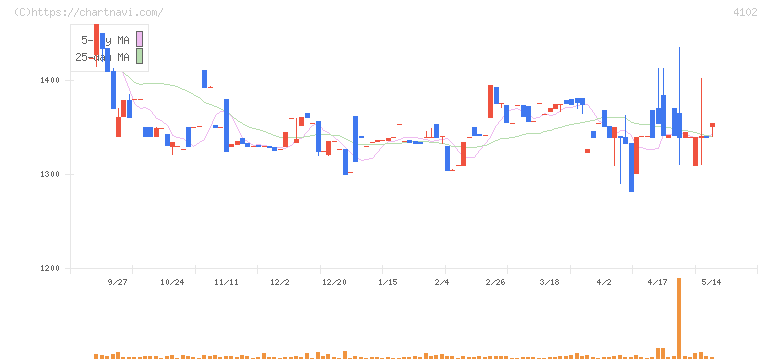The height and width of the screenshot is (361, 772).
Task: Click the tallest orange volume bar
Action: (679, 318)
